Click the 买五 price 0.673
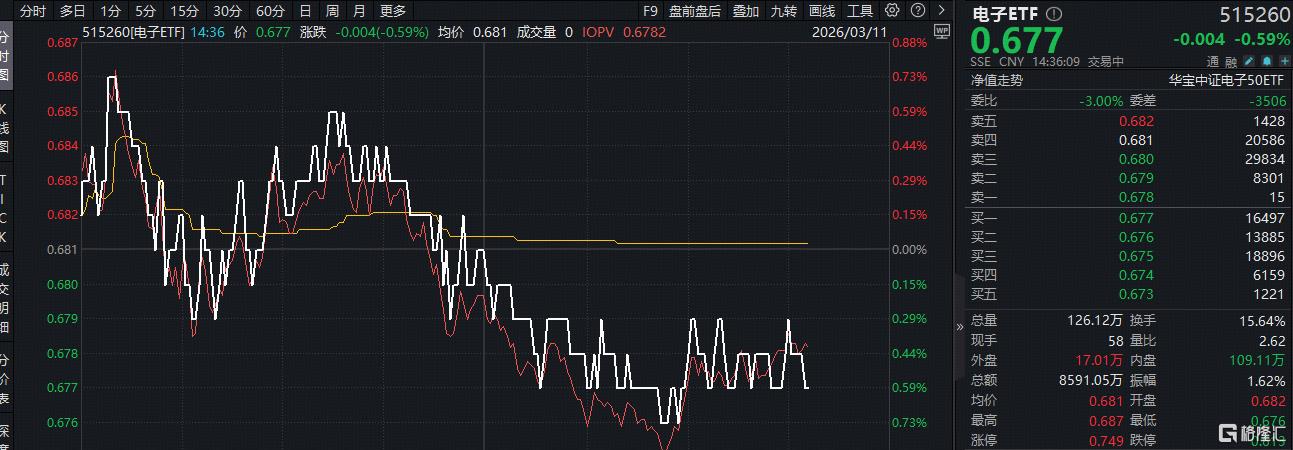1293x450 pixels. (x=1136, y=295)
